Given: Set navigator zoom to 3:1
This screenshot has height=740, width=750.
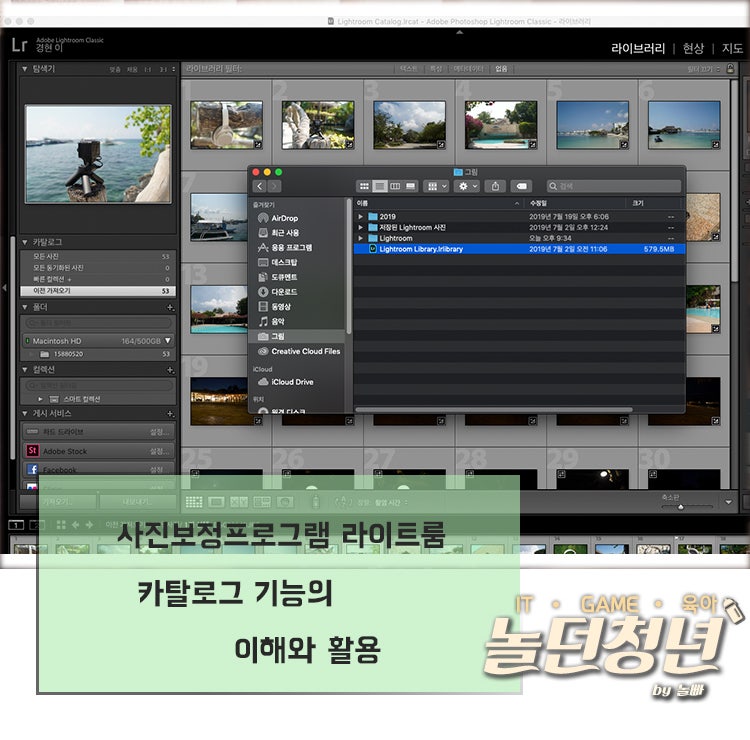Looking at the screenshot, I should coord(163,69).
